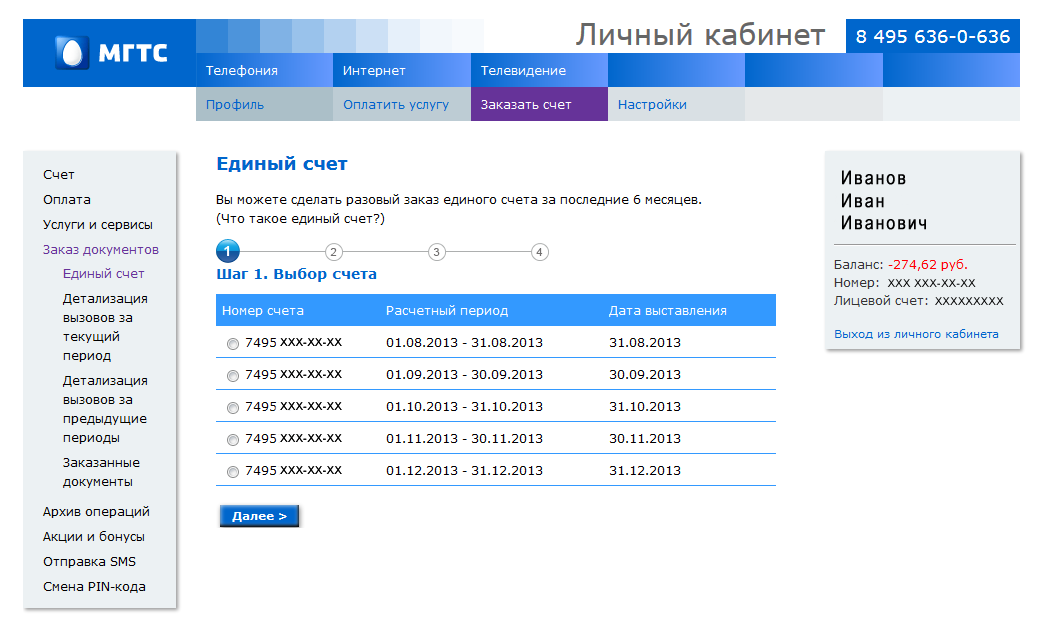This screenshot has height=630, width=1050.
Task: Open the Интернет tab
Action: pyautogui.click(x=402, y=70)
